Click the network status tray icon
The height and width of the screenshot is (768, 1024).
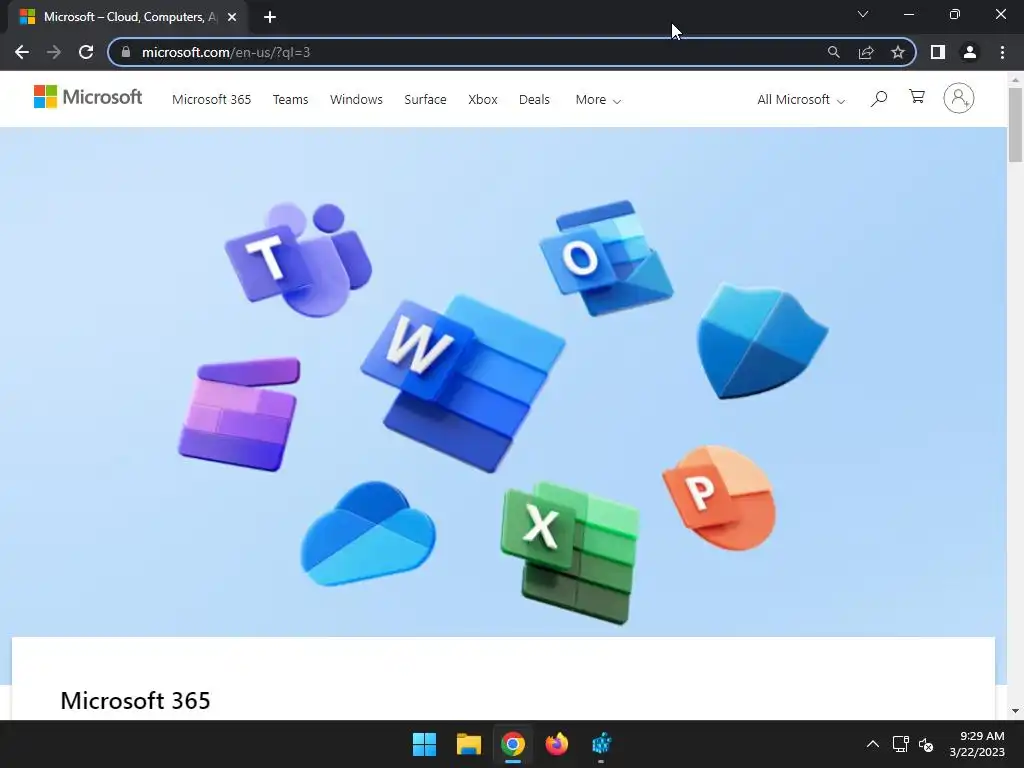(901, 744)
